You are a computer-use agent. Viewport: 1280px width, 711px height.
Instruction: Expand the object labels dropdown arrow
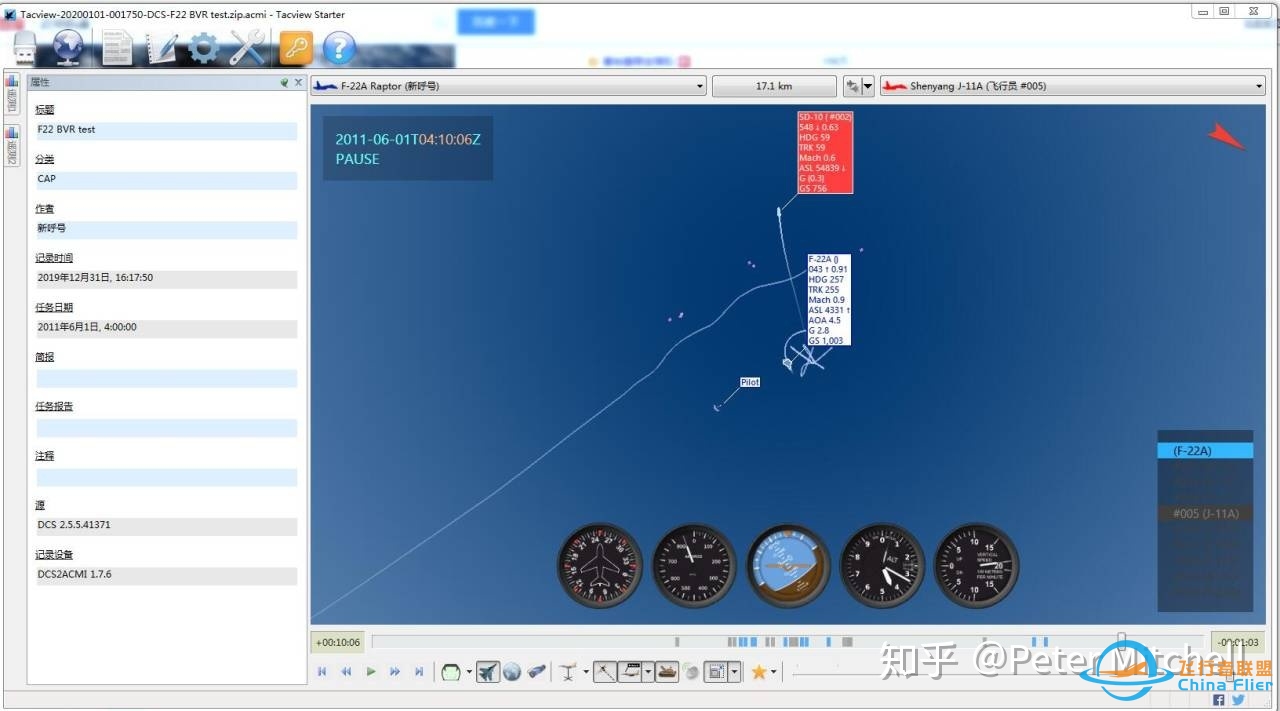point(648,672)
